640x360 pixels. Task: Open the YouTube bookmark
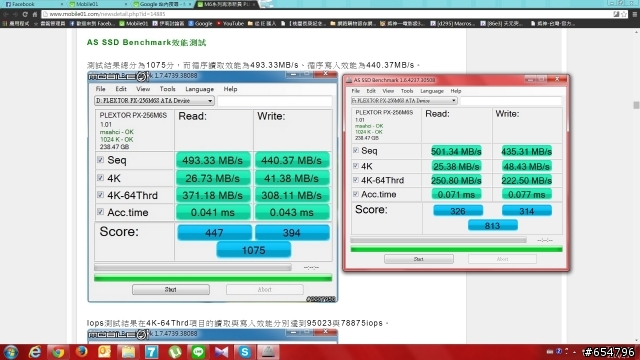tap(230, 24)
